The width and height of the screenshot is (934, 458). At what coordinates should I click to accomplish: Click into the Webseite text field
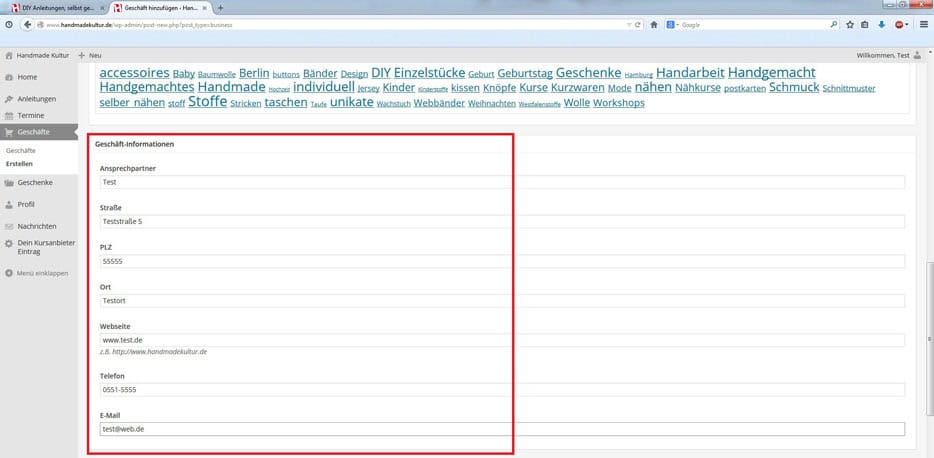click(x=502, y=340)
